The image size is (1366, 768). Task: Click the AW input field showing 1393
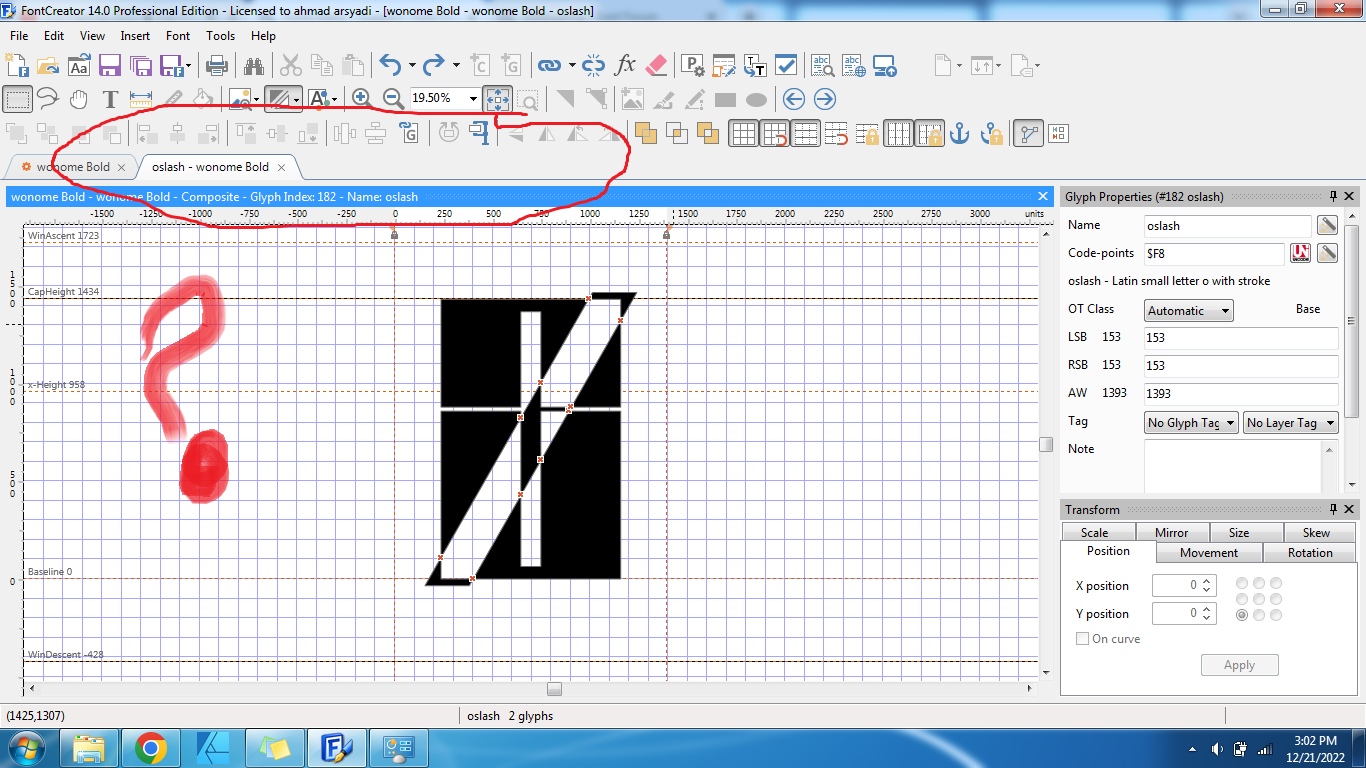coord(1241,394)
